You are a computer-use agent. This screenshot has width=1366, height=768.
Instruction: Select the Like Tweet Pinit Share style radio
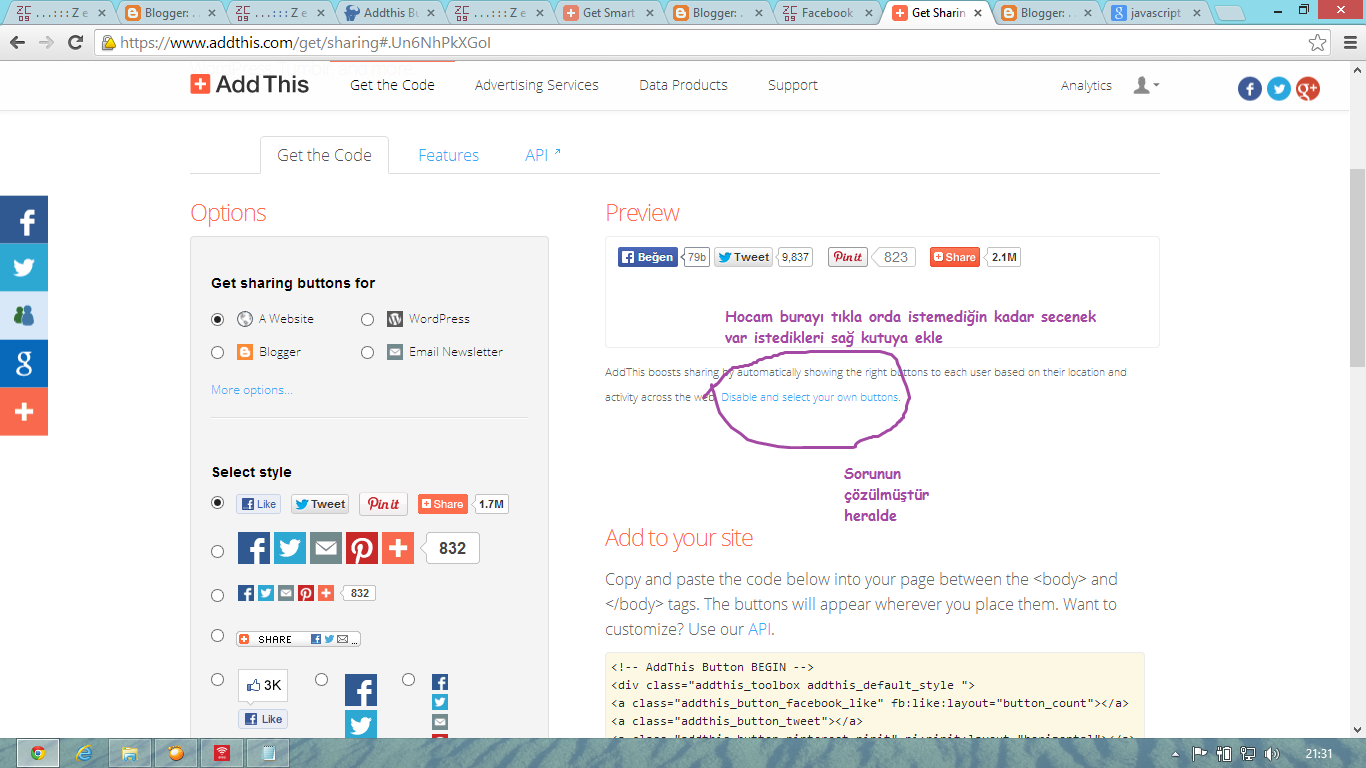pyautogui.click(x=218, y=503)
